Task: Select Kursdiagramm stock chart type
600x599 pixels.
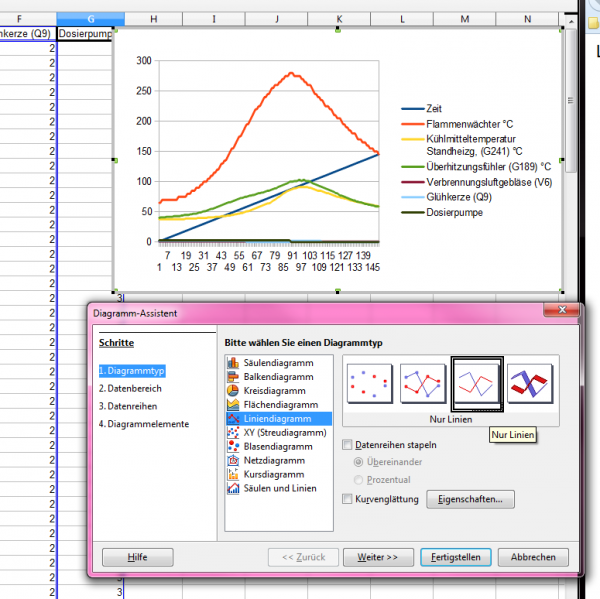Action: point(279,475)
